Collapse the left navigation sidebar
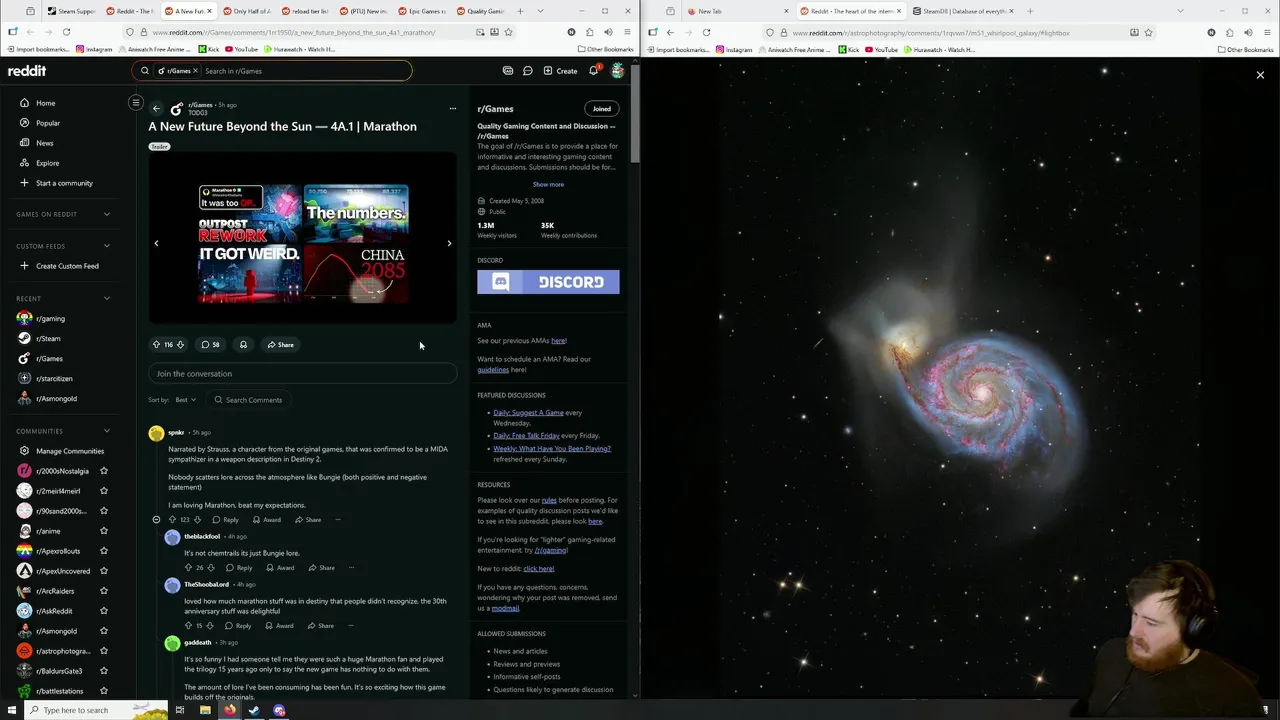This screenshot has height=720, width=1280. pyautogui.click(x=136, y=102)
